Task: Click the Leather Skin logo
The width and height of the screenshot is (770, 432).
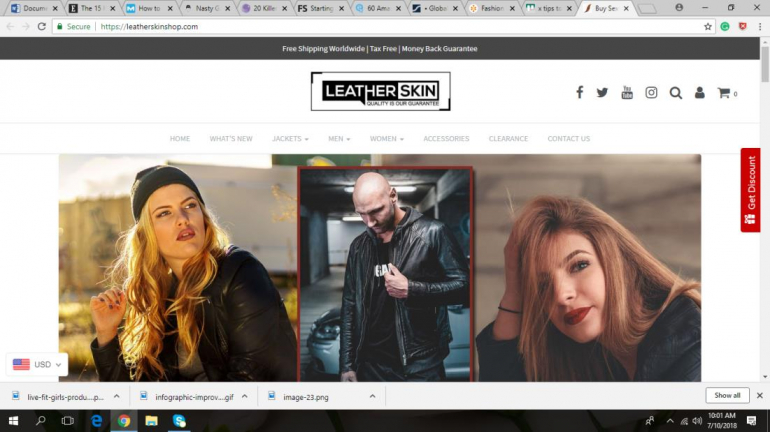Action: click(x=380, y=91)
